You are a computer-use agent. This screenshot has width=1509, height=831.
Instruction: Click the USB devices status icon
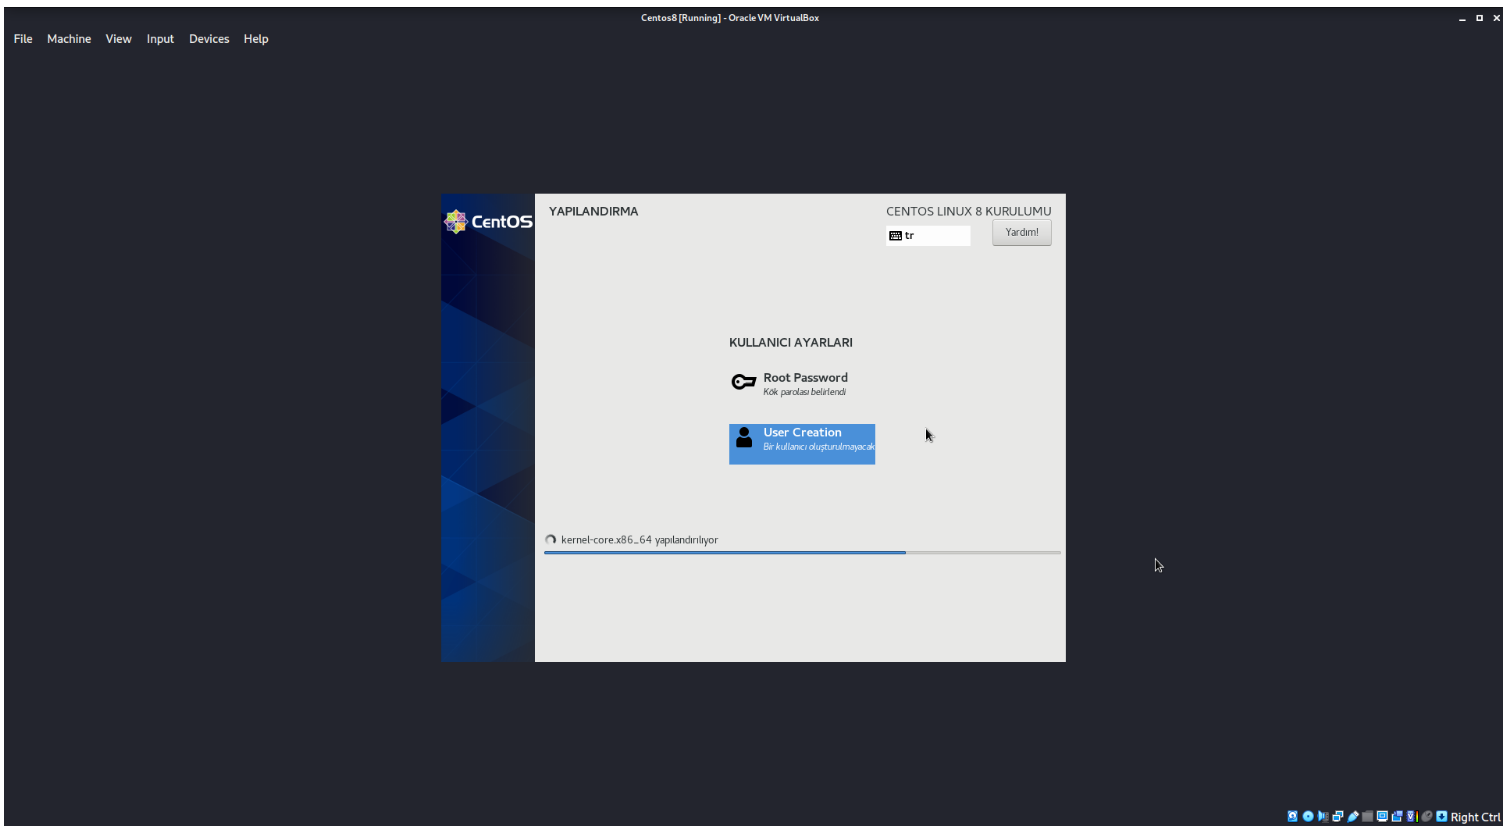(x=1353, y=816)
